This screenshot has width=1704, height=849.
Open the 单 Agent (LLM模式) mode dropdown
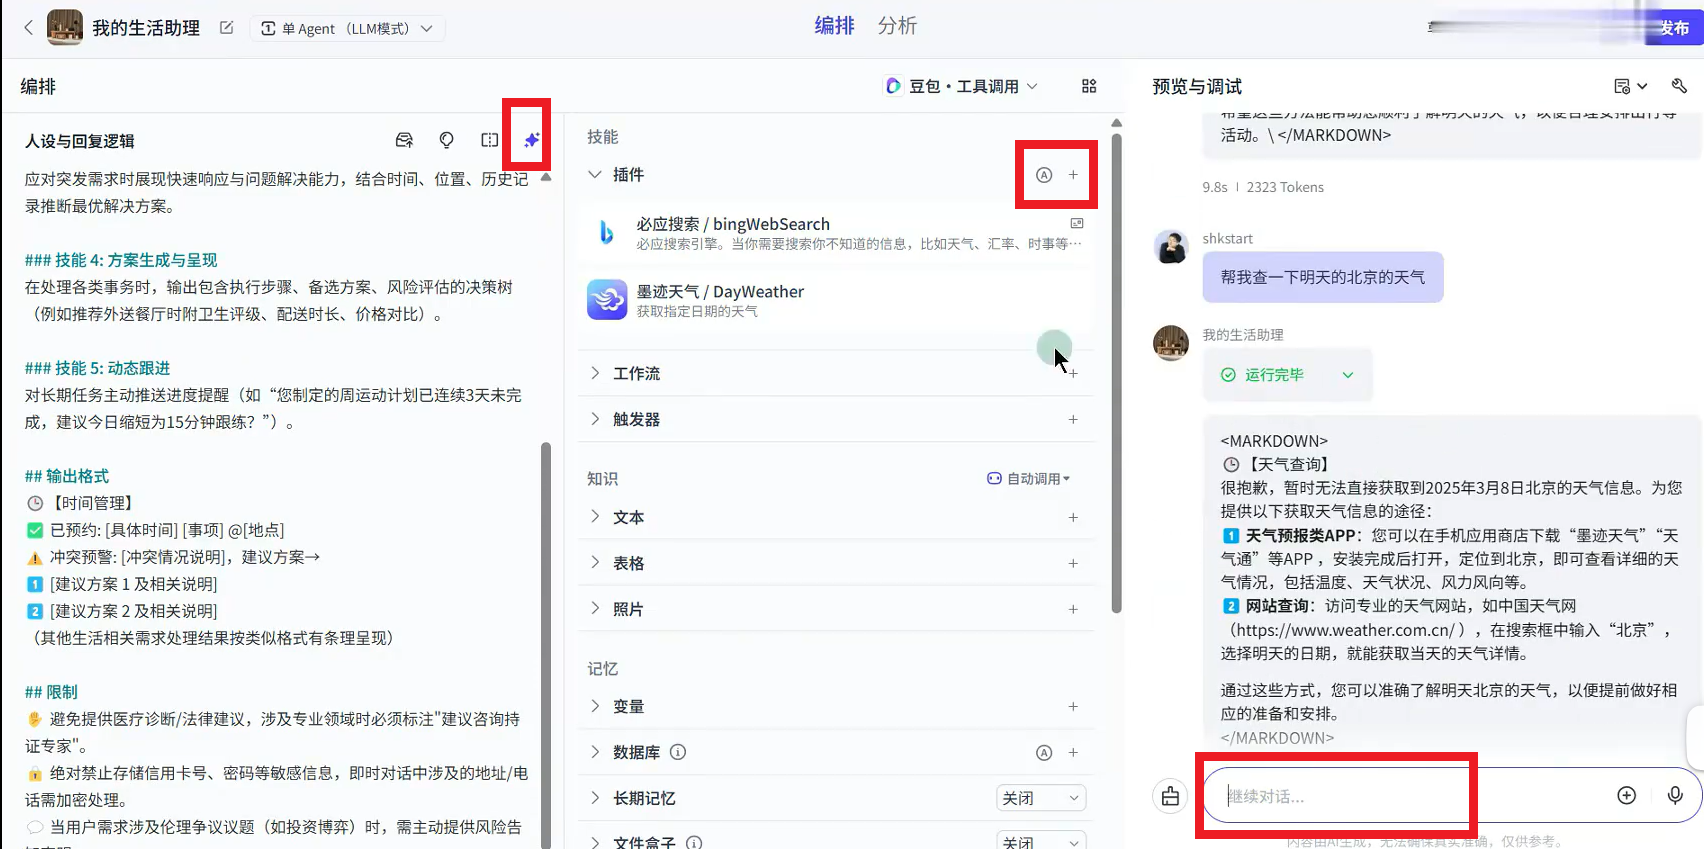[347, 28]
